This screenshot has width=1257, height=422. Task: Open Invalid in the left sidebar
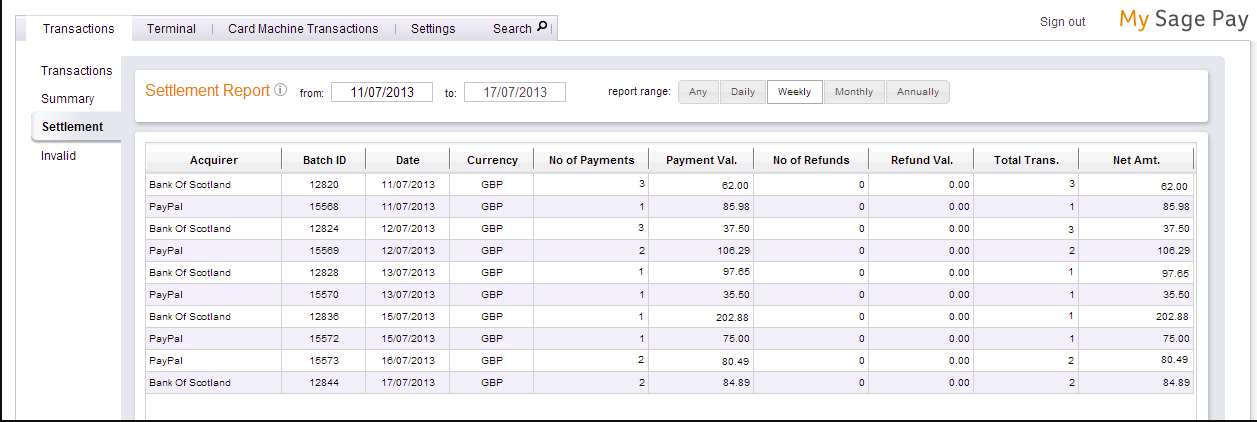click(58, 156)
